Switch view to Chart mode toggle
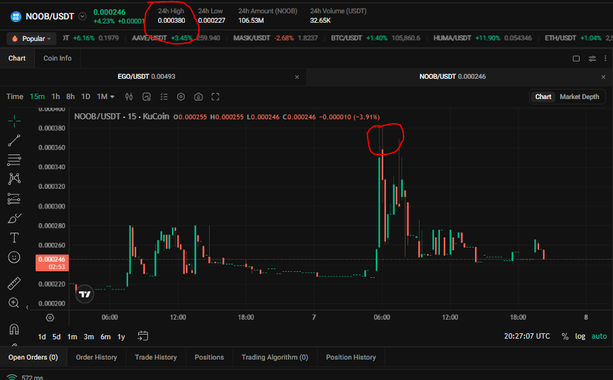Viewport: 613px width, 380px height. [543, 97]
